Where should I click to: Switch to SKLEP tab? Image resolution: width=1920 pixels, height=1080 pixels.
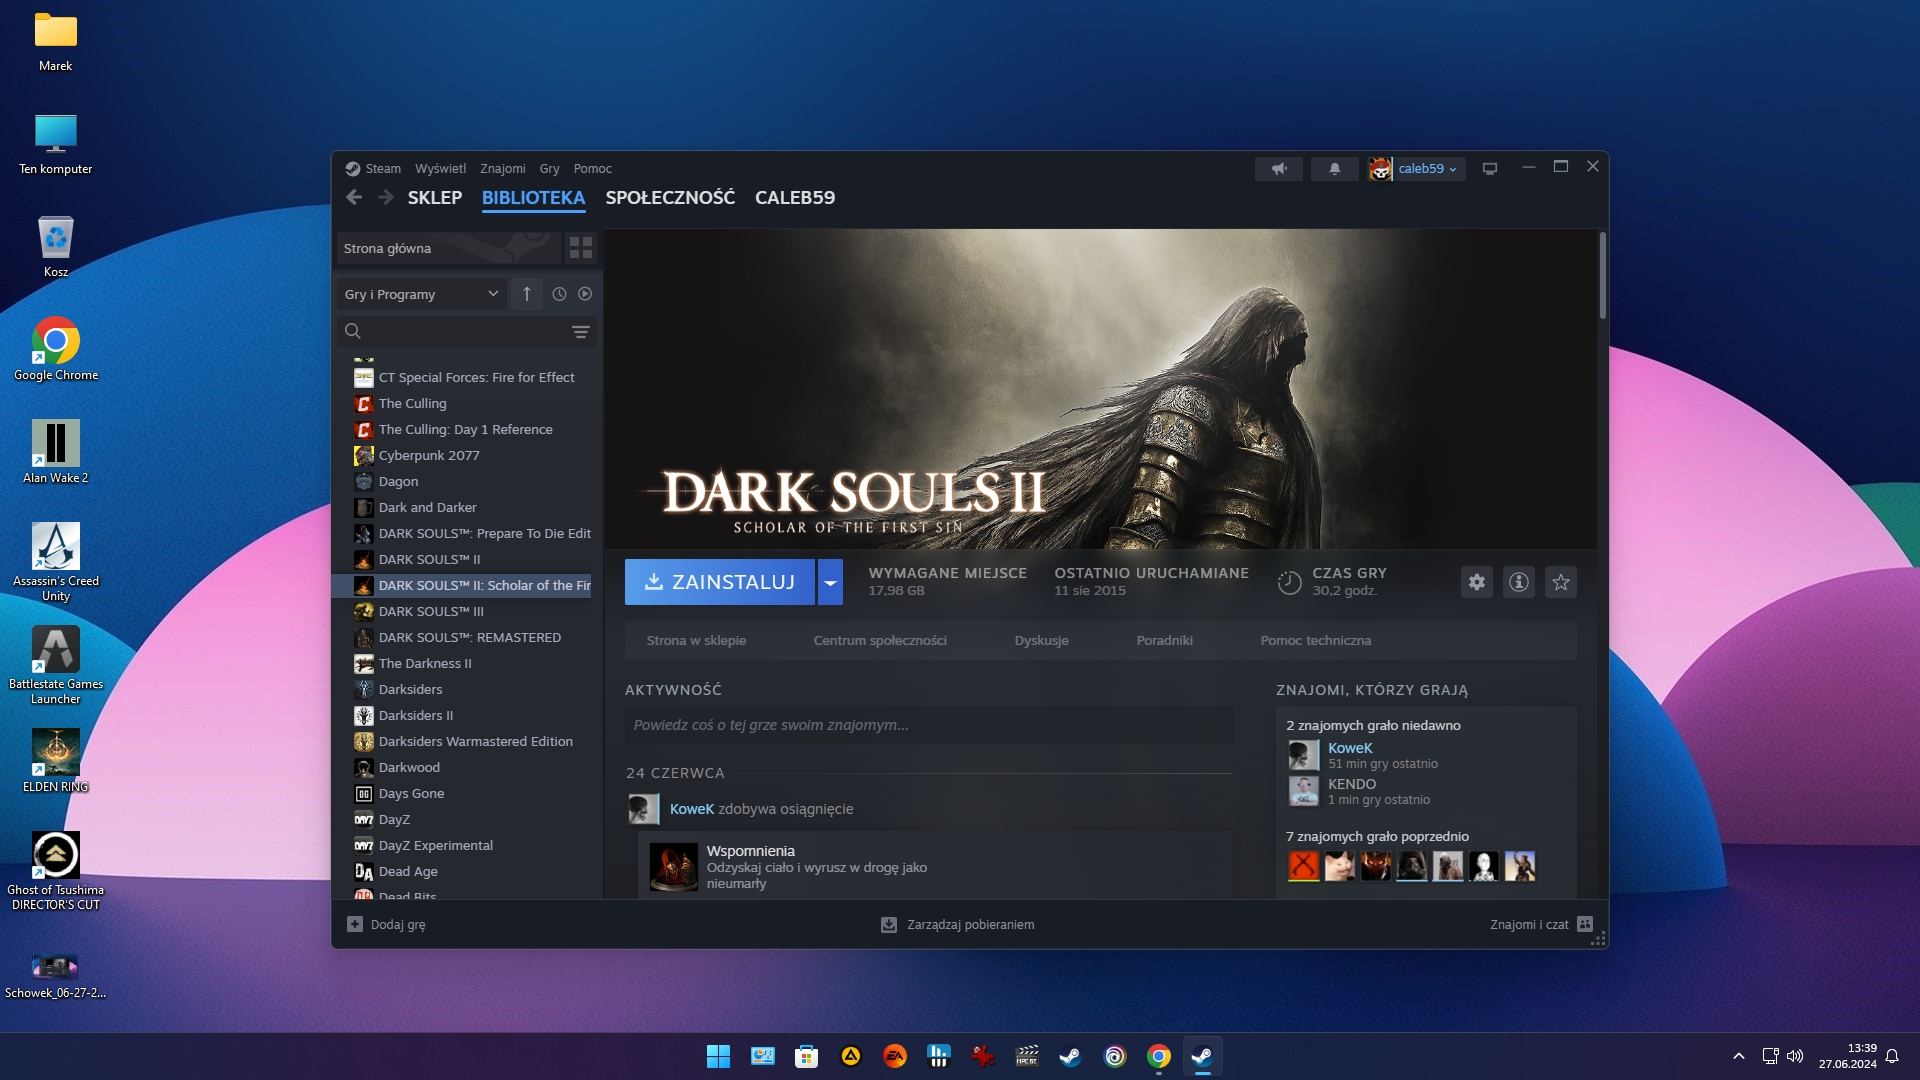[434, 198]
